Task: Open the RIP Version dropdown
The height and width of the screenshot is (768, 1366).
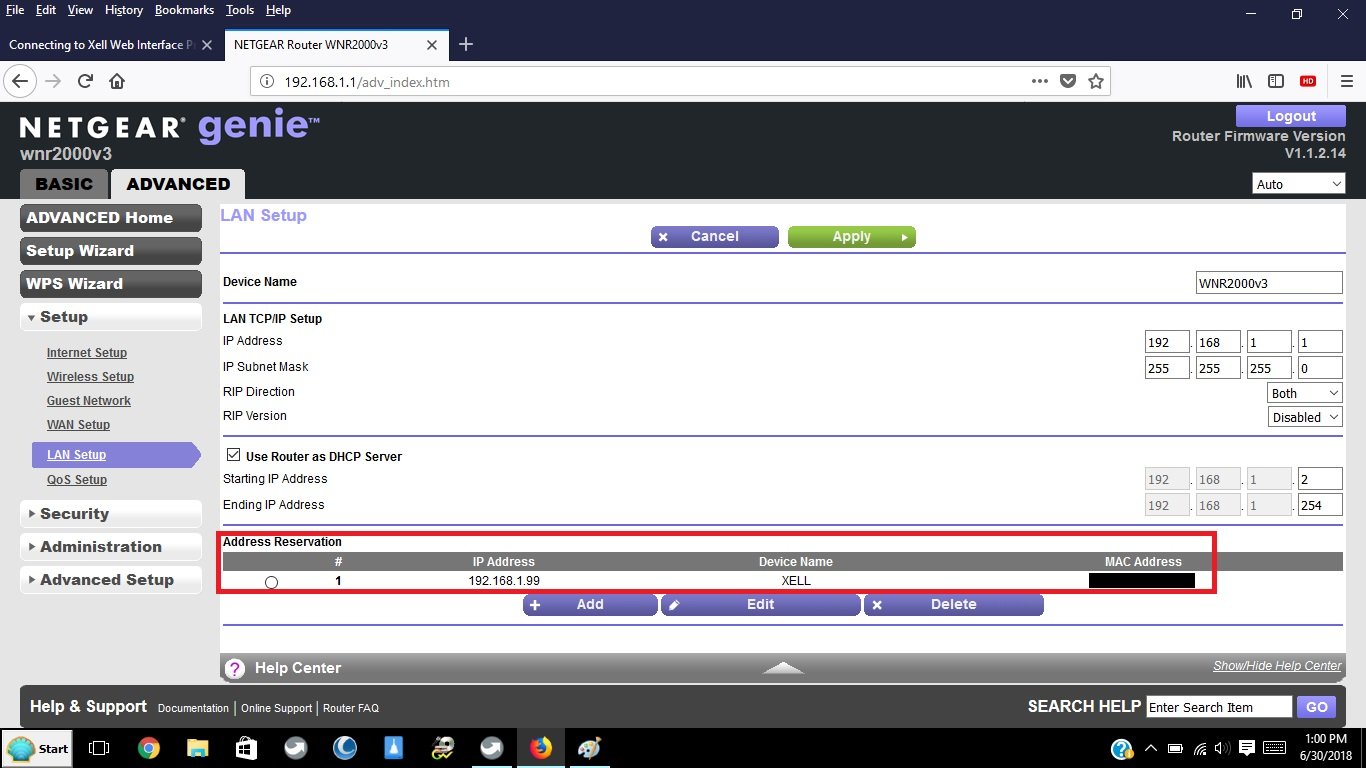Action: tap(1305, 417)
